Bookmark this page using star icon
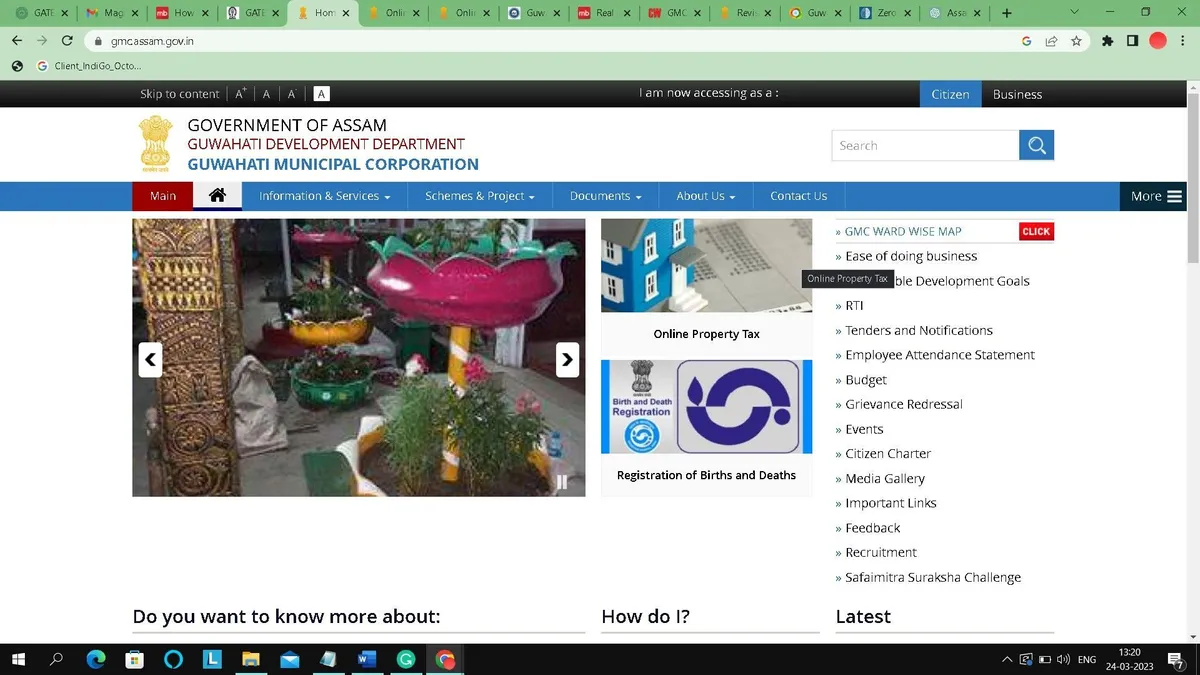The image size is (1200, 675). (1076, 41)
